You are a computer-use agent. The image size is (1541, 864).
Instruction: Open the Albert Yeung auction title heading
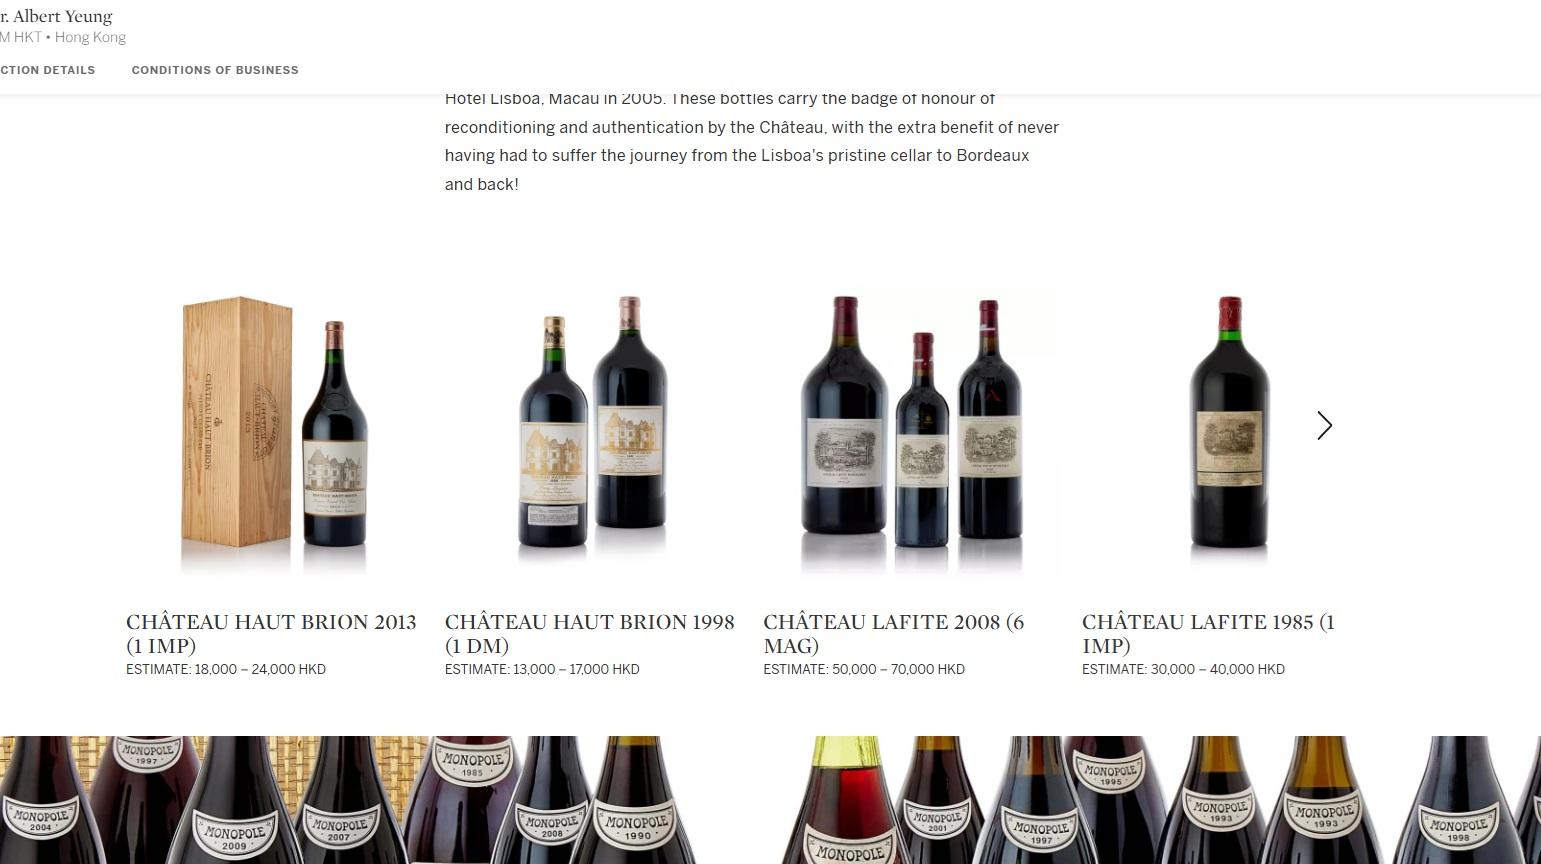56,16
